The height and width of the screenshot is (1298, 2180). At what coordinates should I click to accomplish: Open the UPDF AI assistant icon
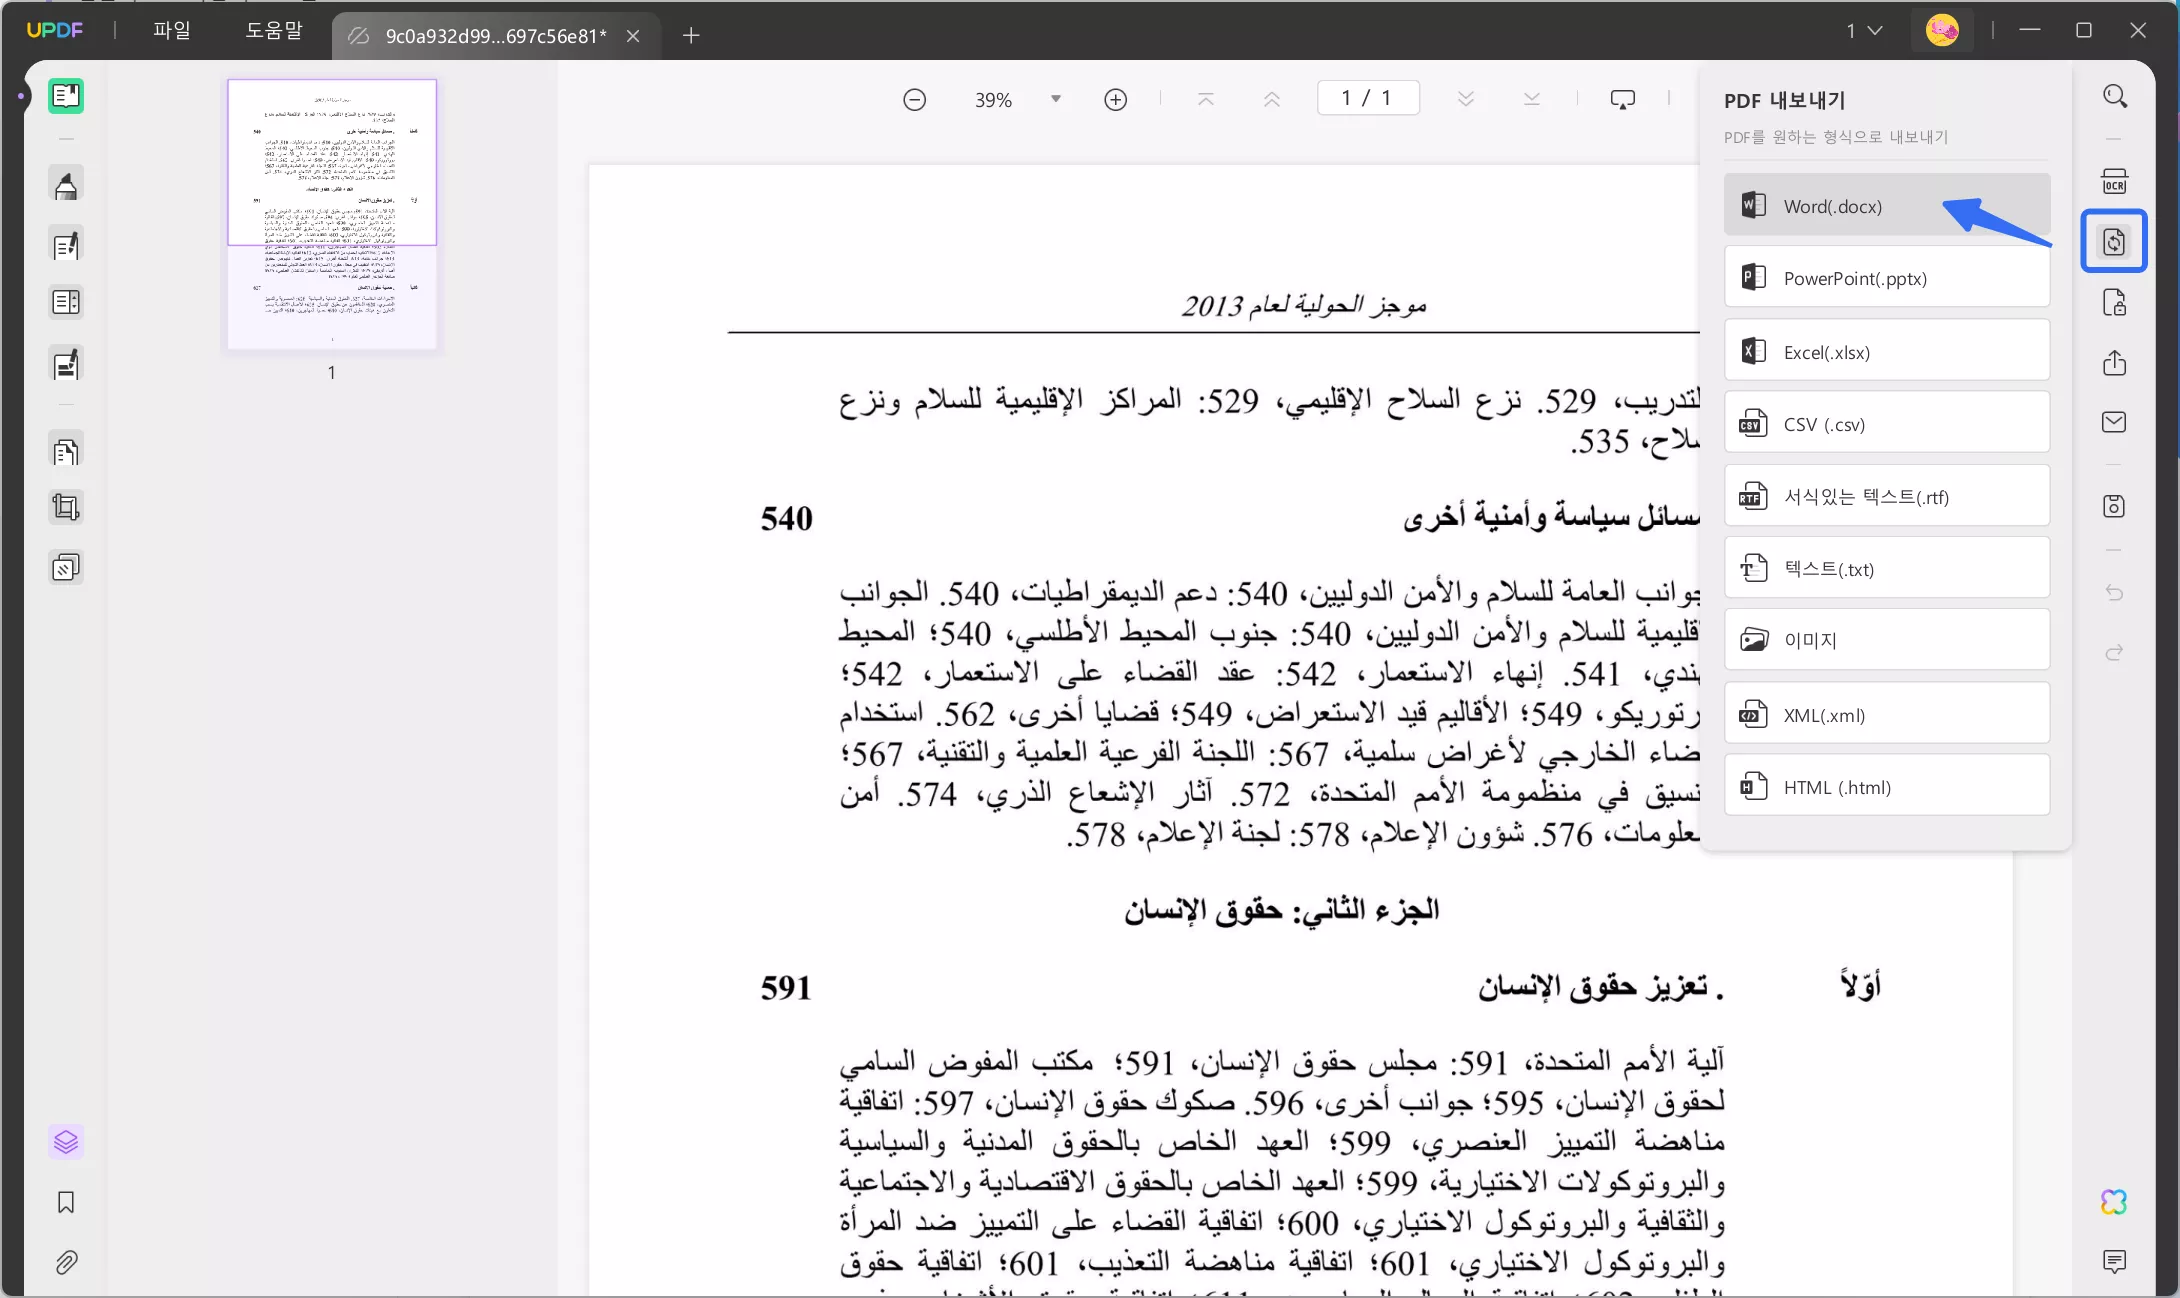2114,1202
